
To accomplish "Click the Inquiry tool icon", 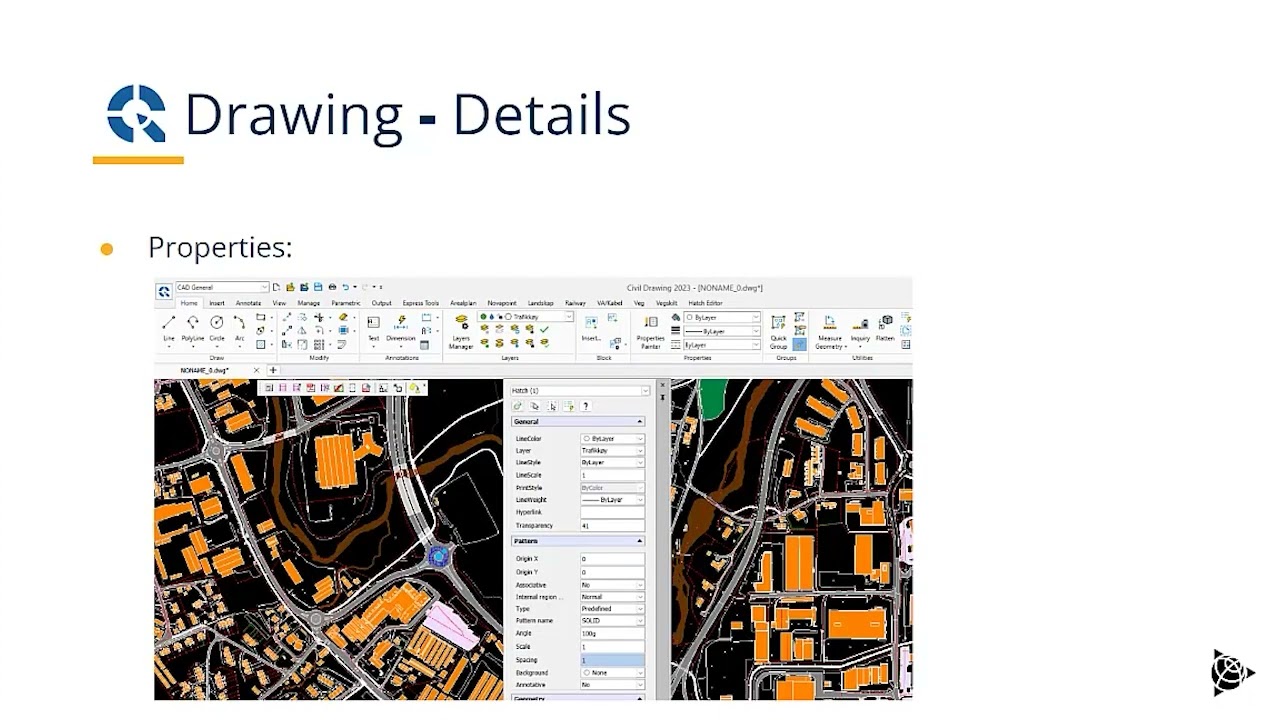I will click(x=860, y=329).
